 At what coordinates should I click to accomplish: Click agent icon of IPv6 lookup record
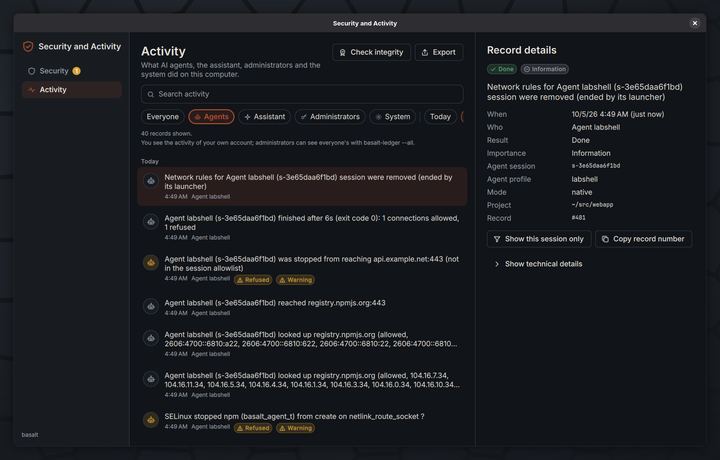[x=151, y=338]
